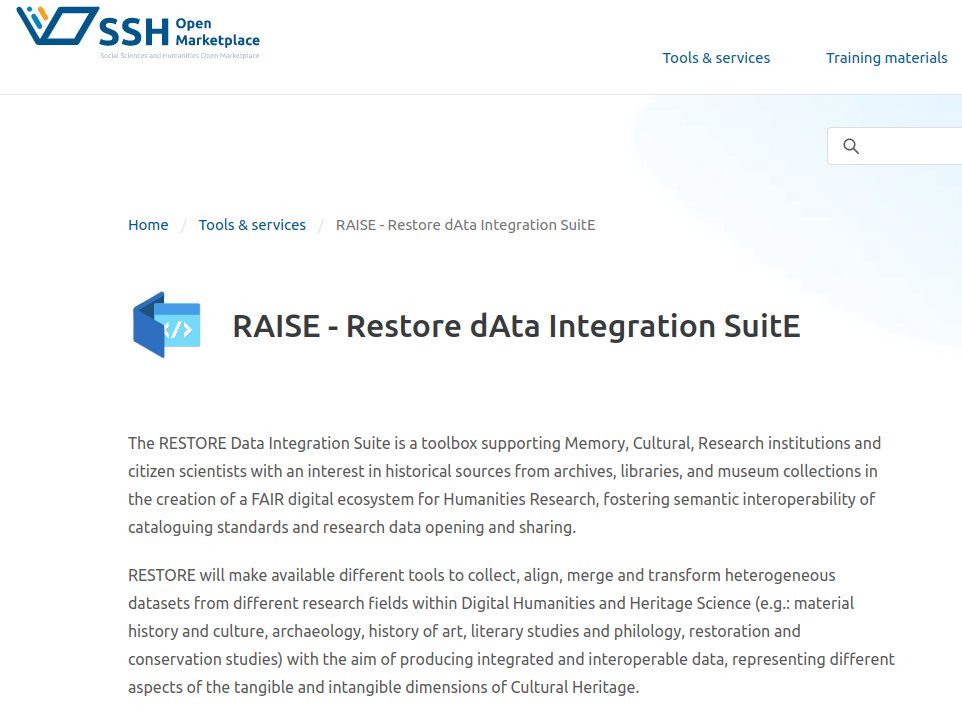Go to Home via breadcrumb

148,225
